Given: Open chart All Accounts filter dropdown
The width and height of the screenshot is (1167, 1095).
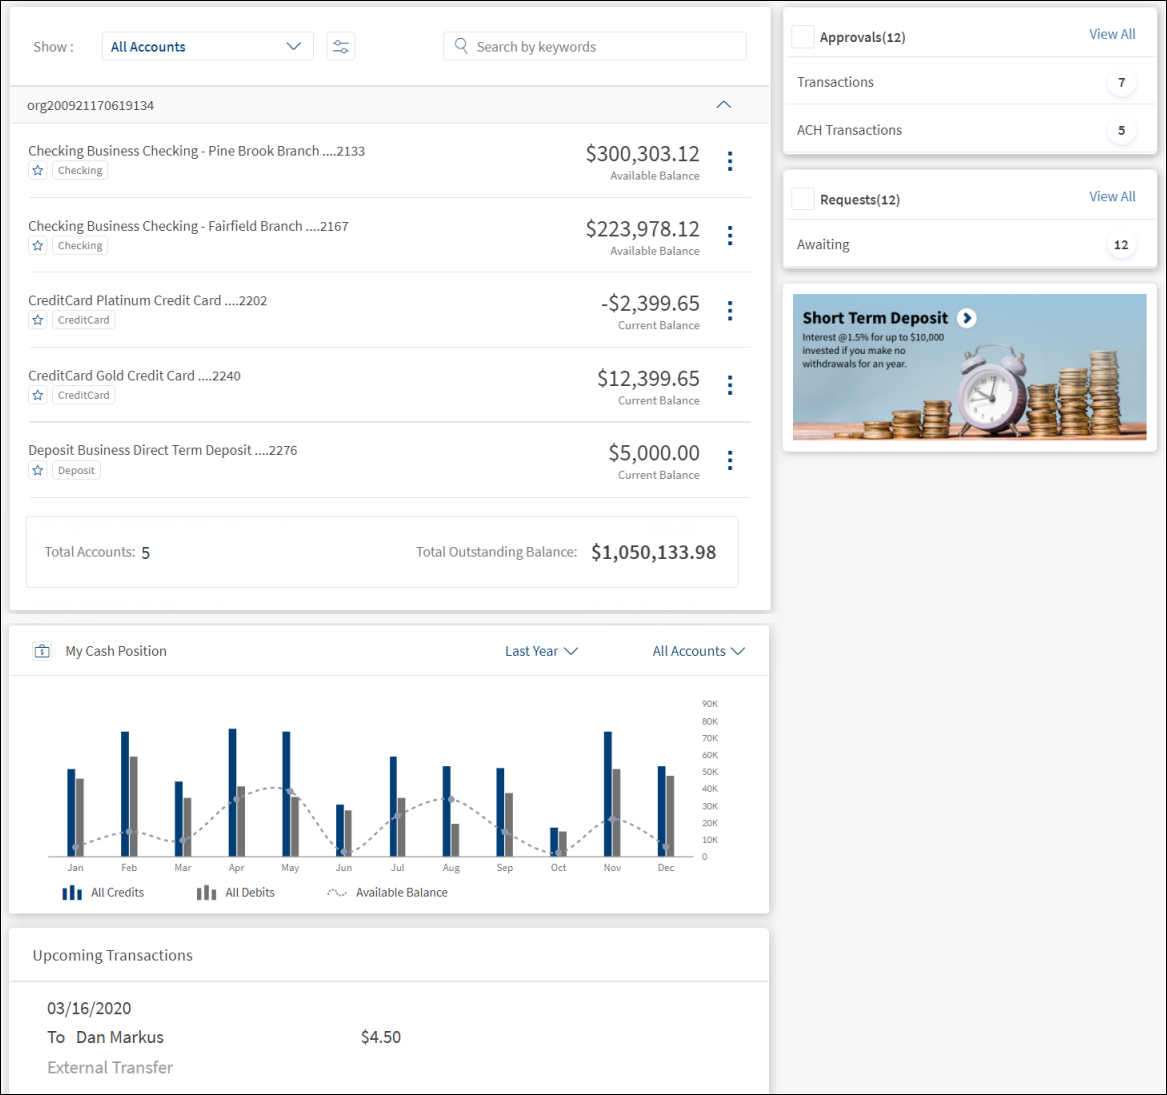Looking at the screenshot, I should click(698, 651).
